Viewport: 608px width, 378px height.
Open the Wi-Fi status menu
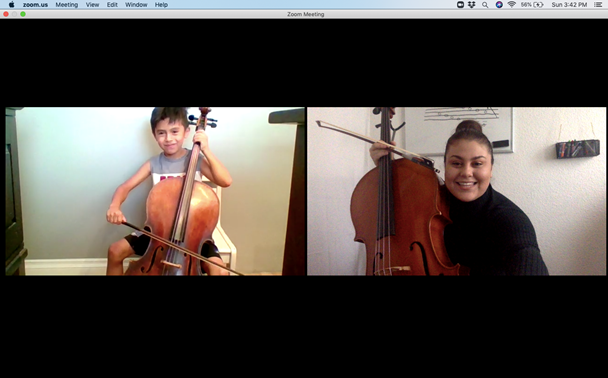(512, 5)
